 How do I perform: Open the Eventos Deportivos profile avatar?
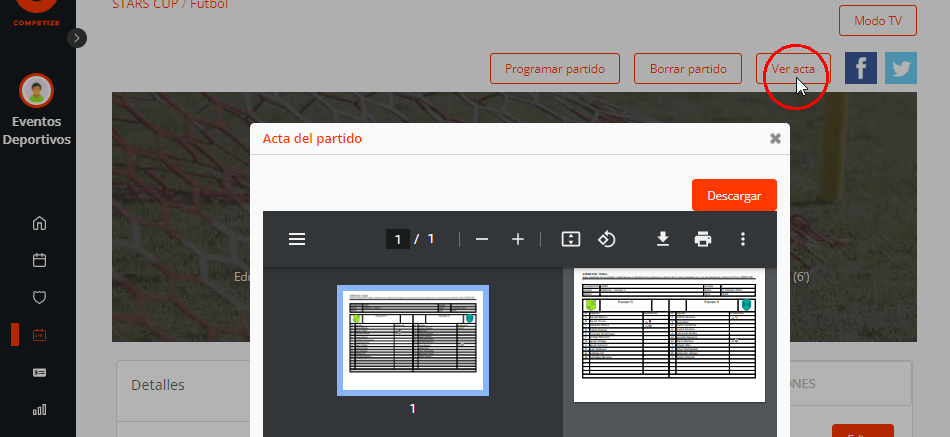pyautogui.click(x=37, y=91)
